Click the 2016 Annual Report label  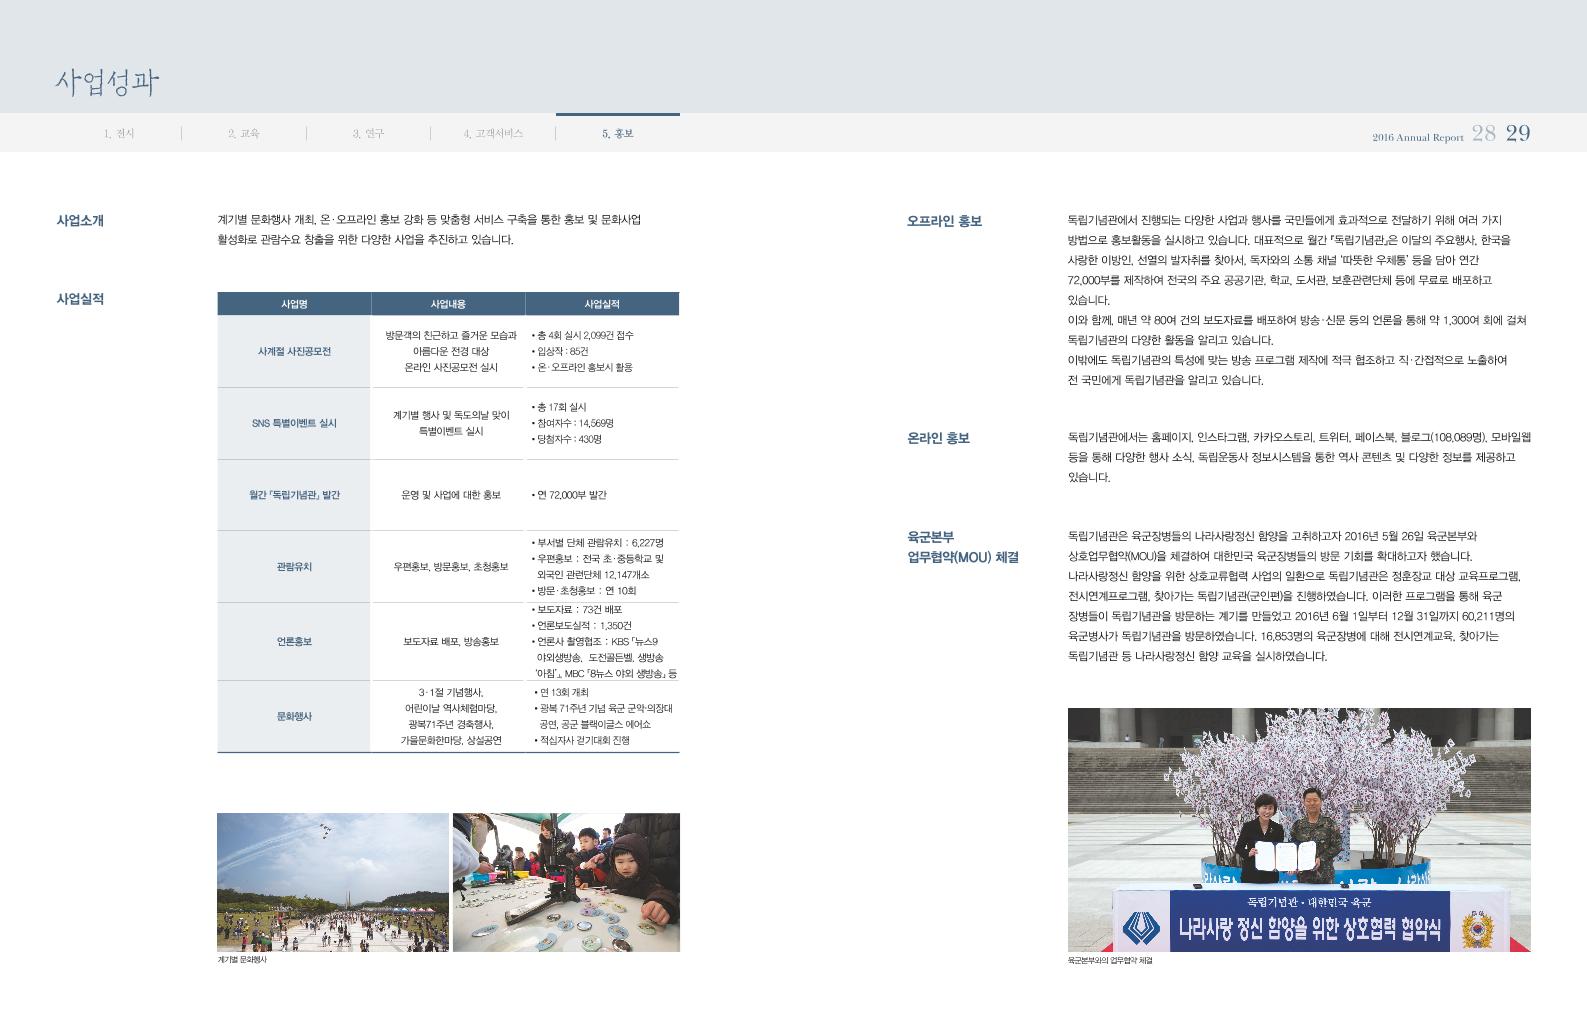click(x=1417, y=137)
